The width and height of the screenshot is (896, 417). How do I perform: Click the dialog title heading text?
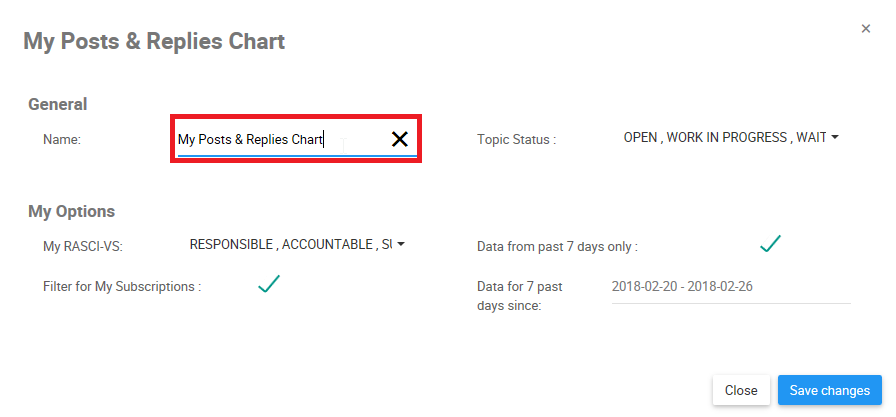coord(154,42)
